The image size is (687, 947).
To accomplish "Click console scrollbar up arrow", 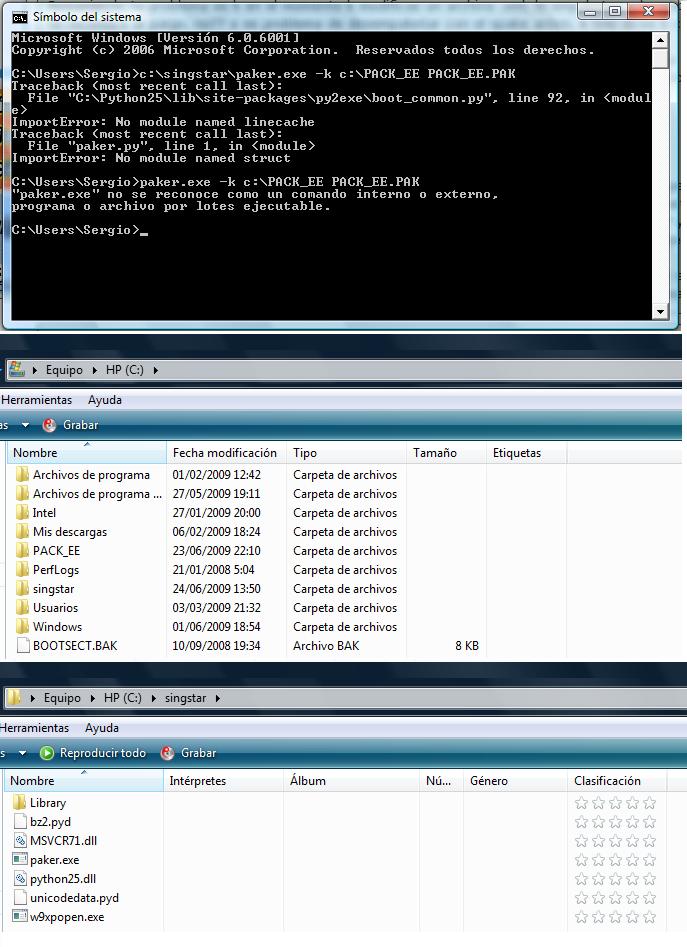I will tap(660, 40).
